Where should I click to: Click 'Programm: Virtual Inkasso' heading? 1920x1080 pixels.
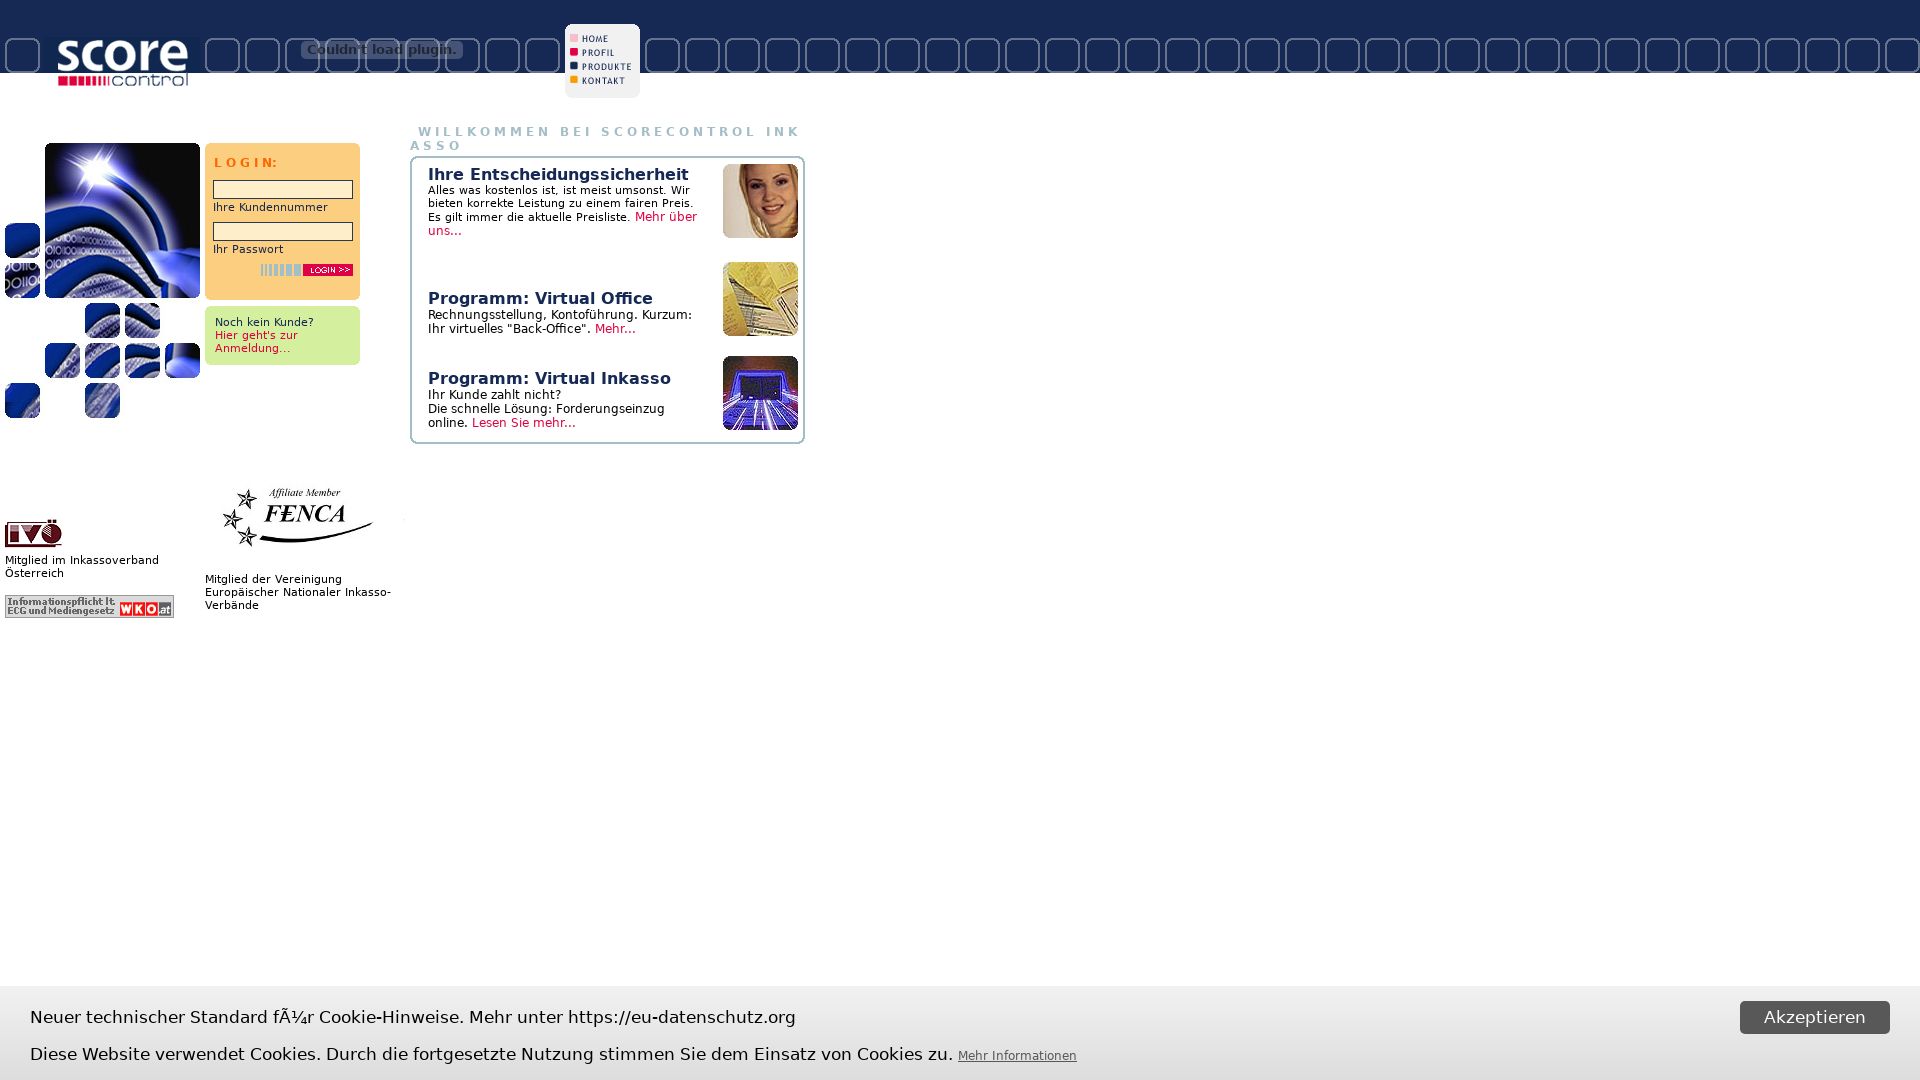click(549, 379)
